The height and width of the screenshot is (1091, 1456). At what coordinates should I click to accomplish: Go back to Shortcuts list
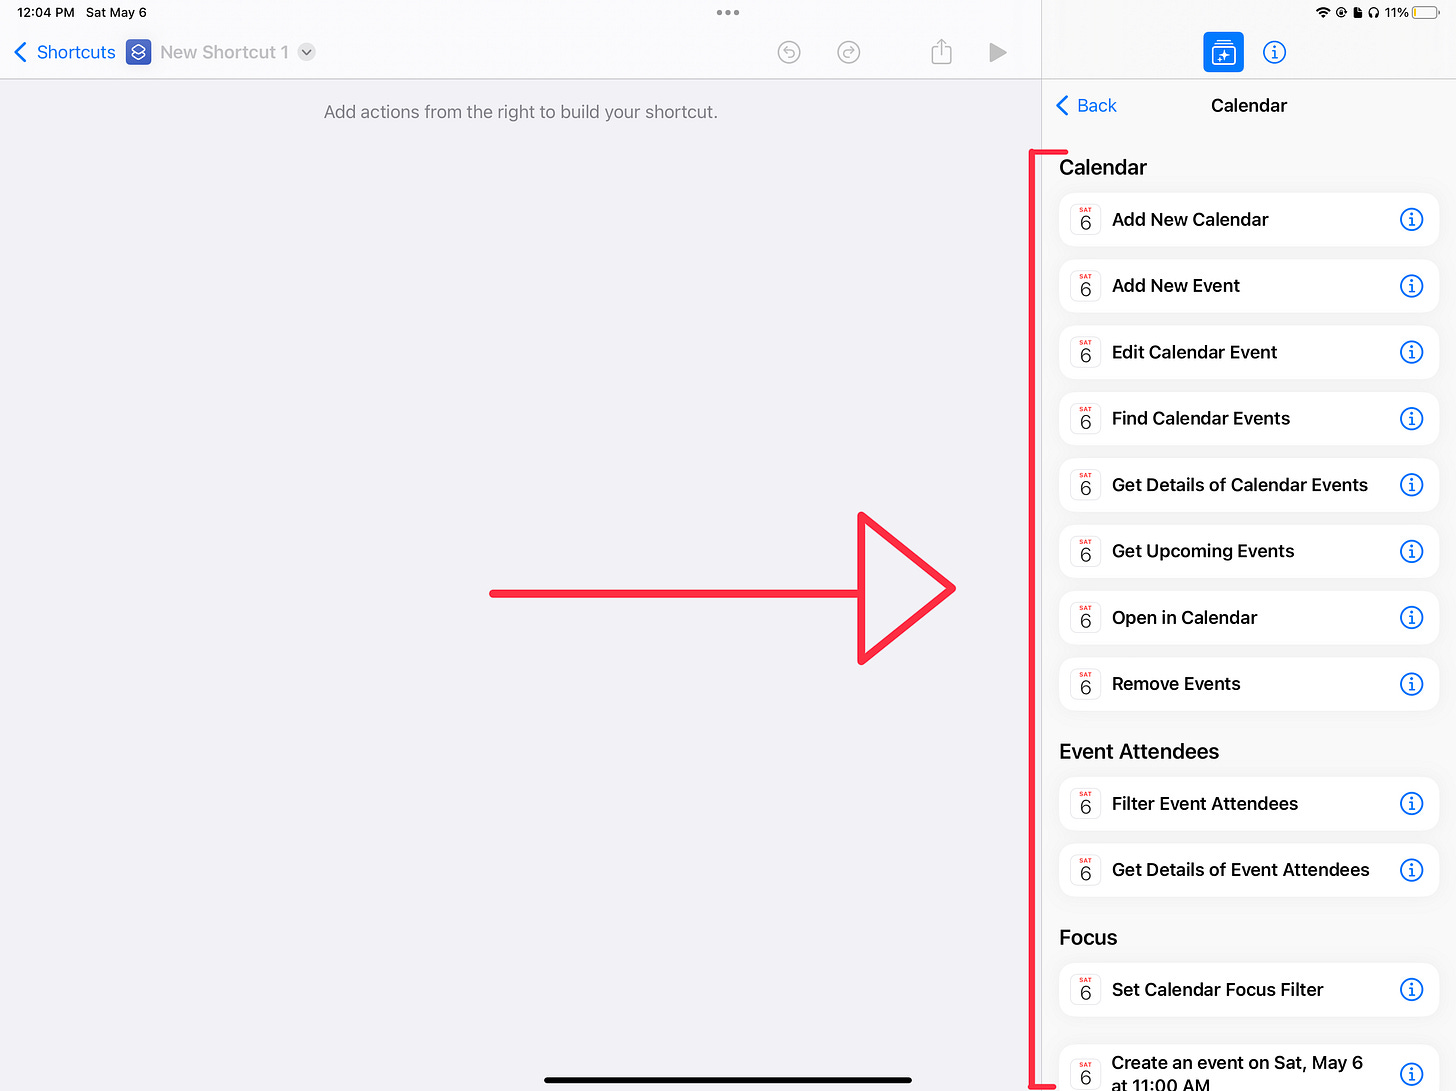pos(65,52)
